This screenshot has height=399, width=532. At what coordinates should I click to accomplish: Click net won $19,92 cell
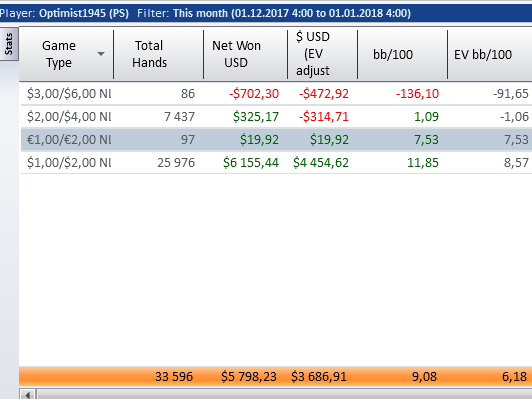(x=259, y=140)
